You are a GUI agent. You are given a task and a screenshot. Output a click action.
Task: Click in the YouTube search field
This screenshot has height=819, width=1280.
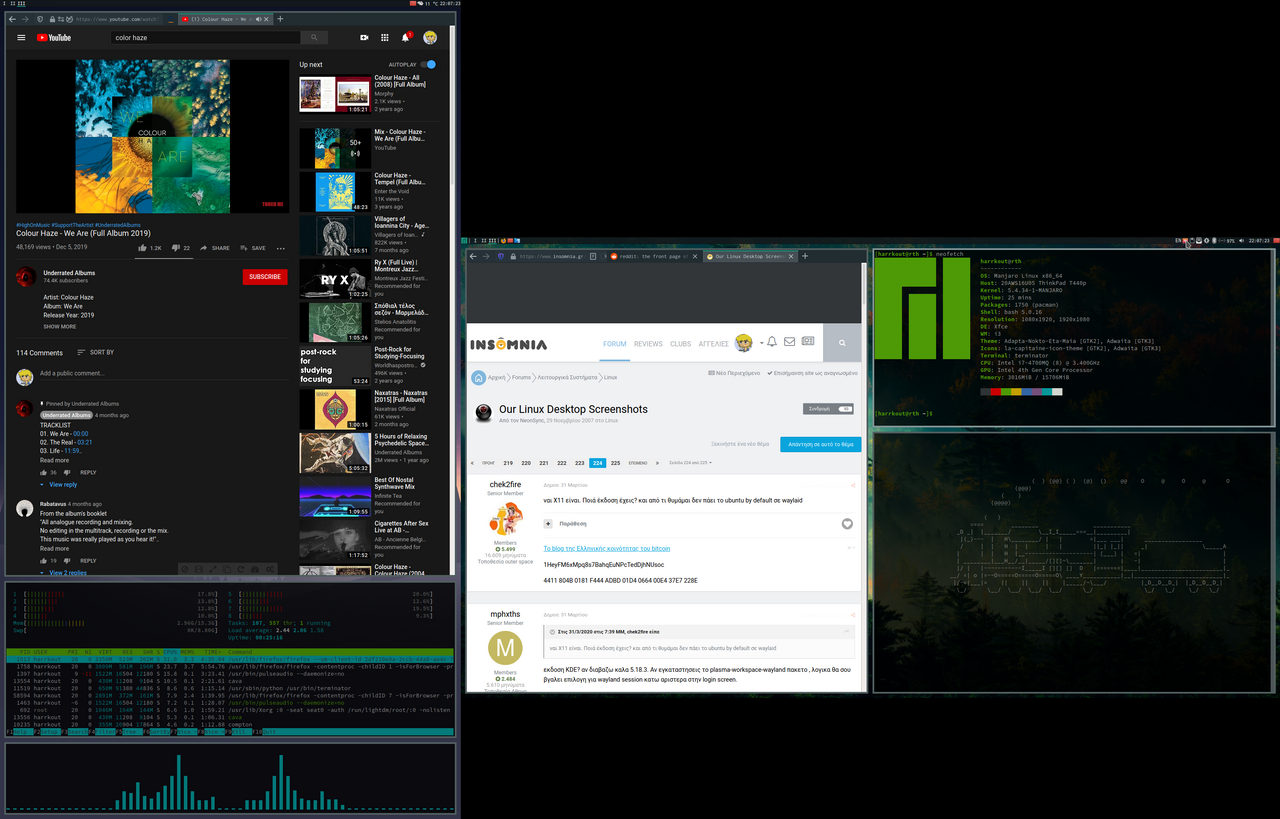(x=206, y=38)
